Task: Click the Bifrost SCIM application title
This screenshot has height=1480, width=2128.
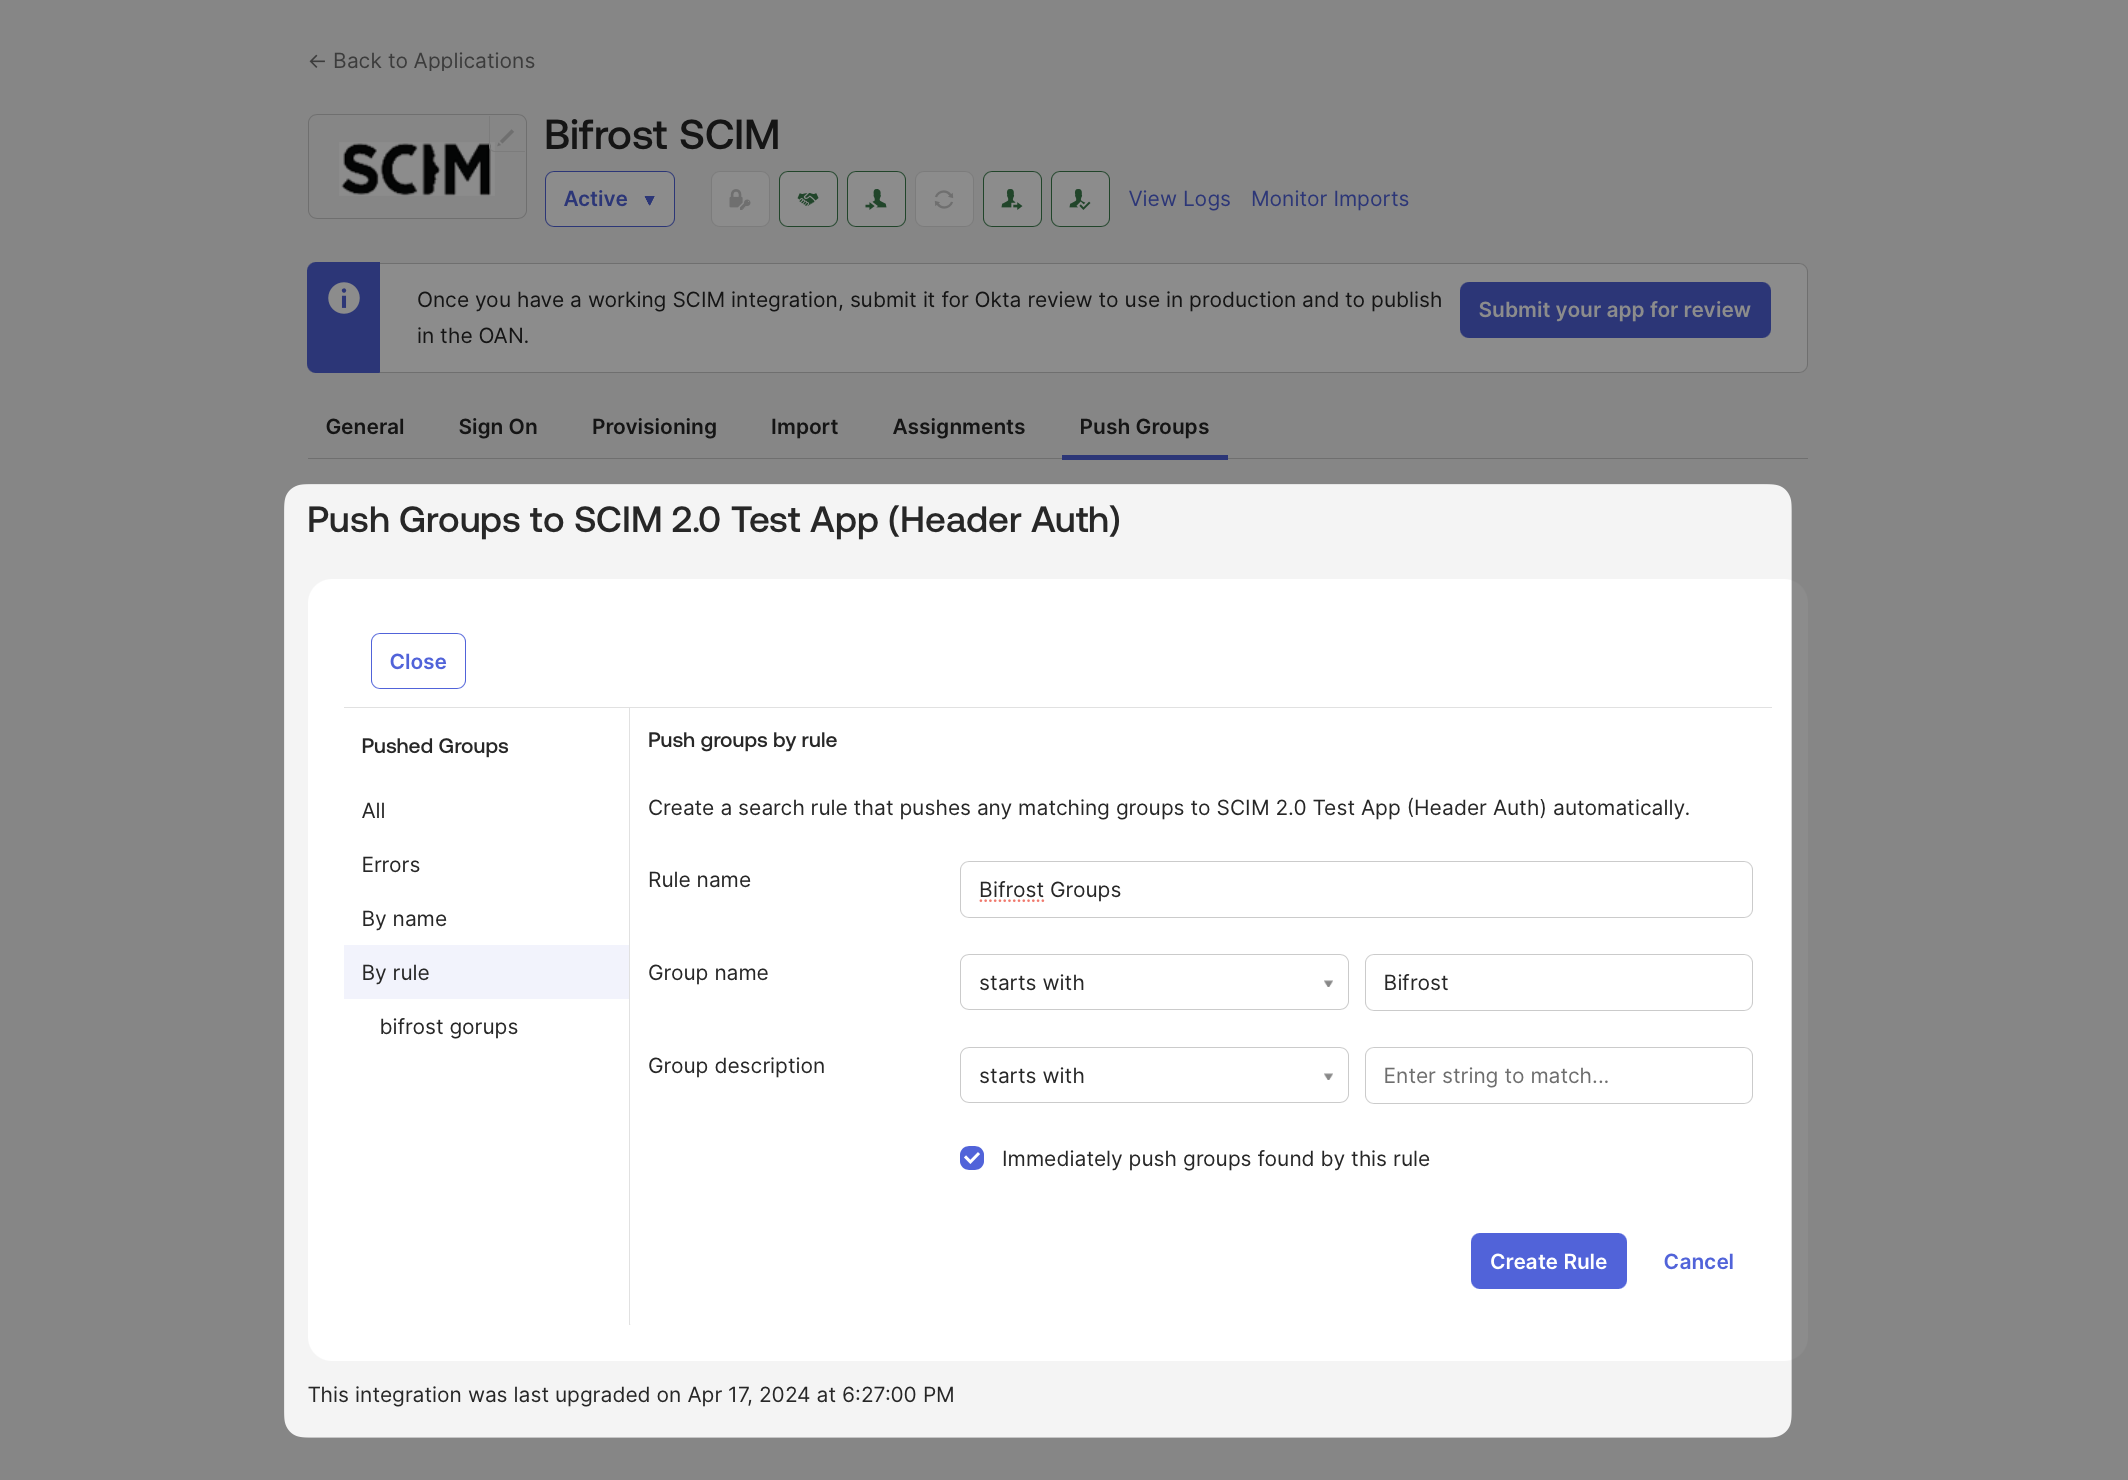Action: [x=662, y=135]
